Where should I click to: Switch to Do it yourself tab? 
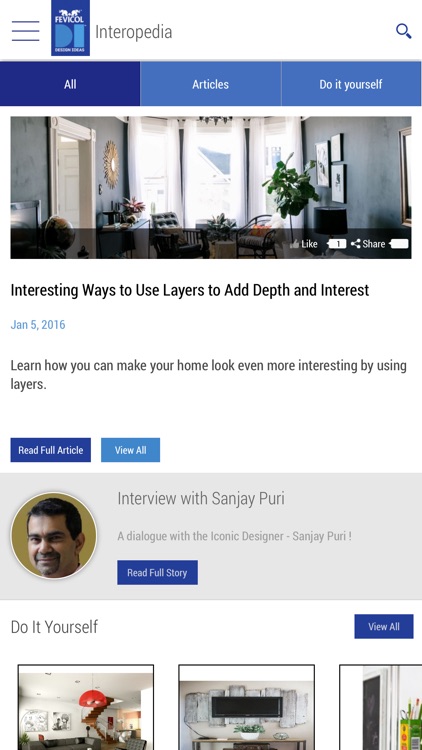tap(351, 84)
